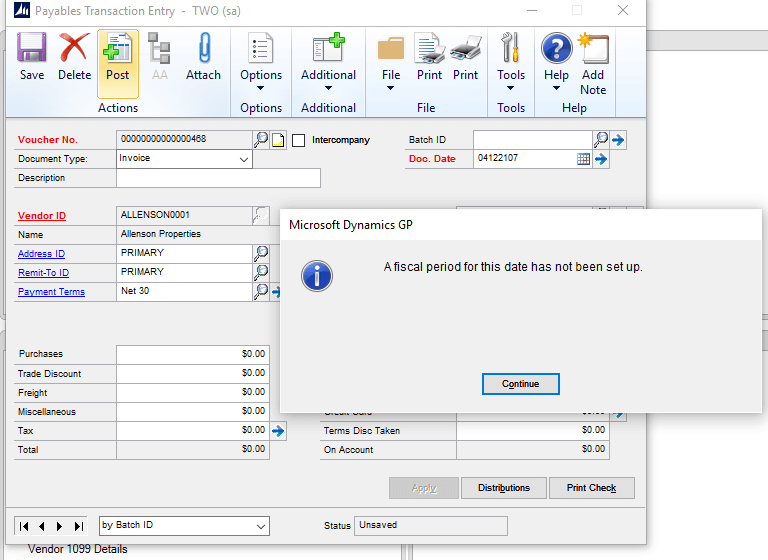The width and height of the screenshot is (768, 560).
Task: Open the Vendor ID link
Action: [42, 216]
